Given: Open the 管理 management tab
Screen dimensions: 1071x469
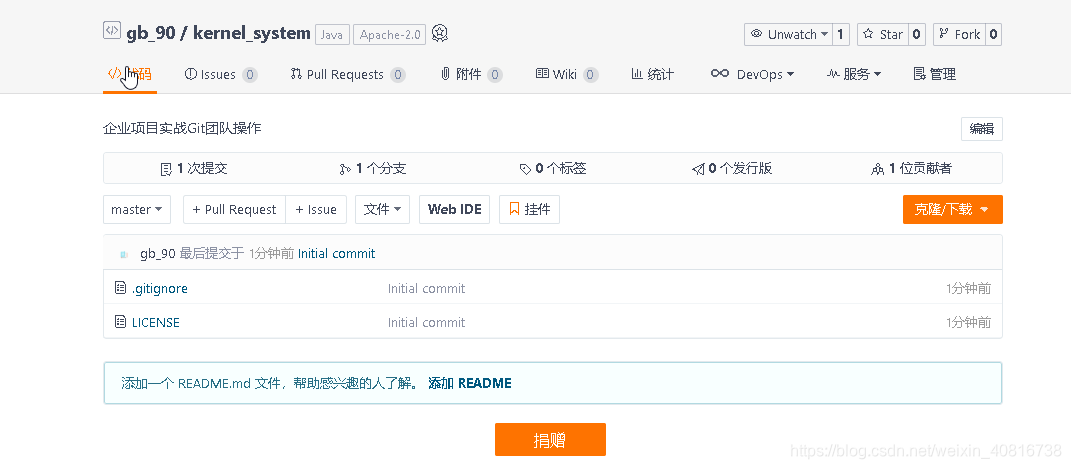Looking at the screenshot, I should [x=934, y=74].
